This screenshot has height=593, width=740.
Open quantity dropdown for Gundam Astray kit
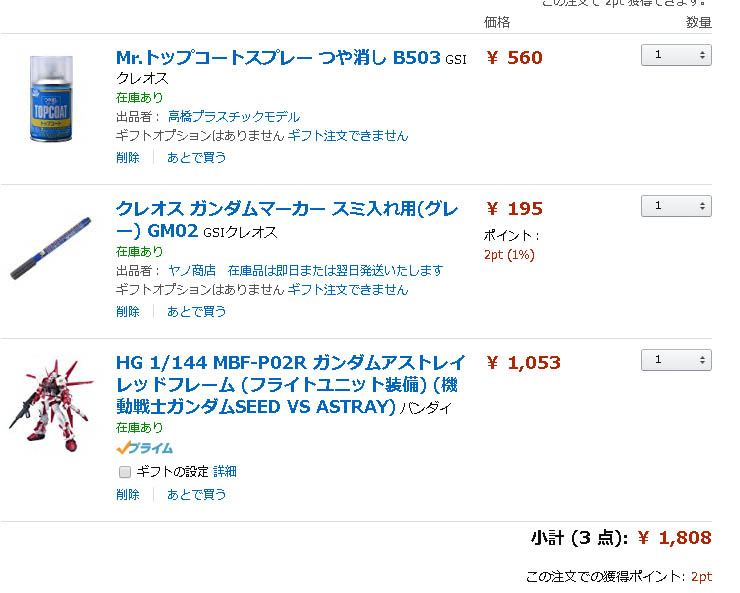[676, 360]
